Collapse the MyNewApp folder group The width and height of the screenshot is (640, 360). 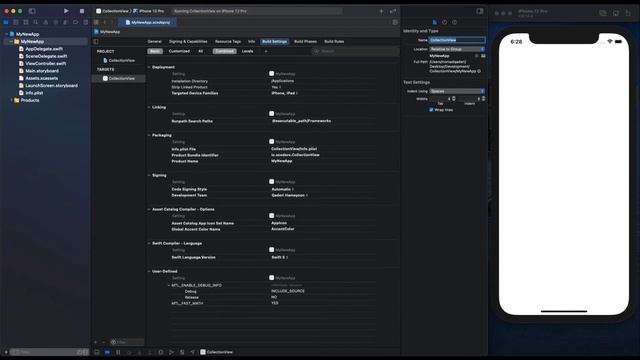pos(11,42)
